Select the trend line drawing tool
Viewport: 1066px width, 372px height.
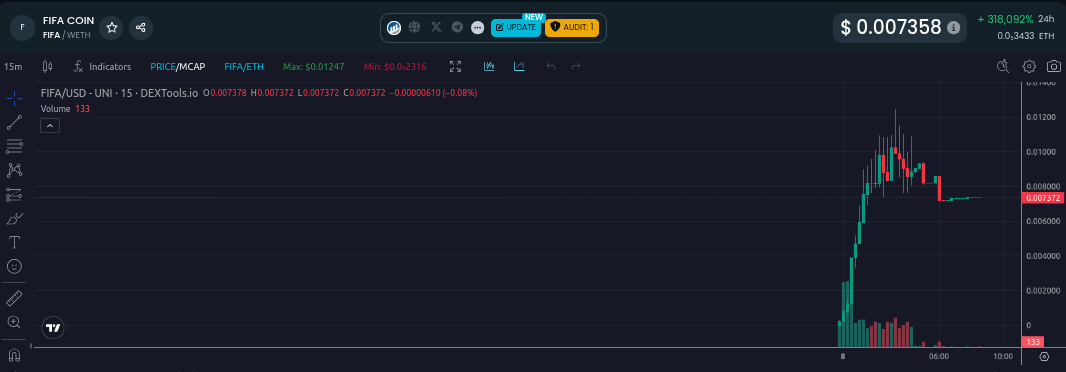(14, 122)
